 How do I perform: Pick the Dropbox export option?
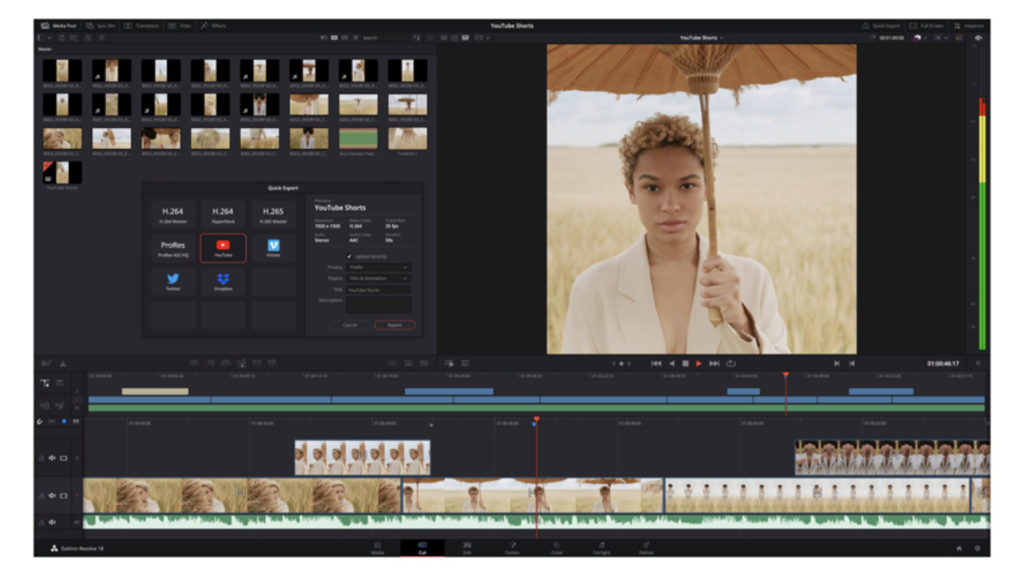point(223,282)
